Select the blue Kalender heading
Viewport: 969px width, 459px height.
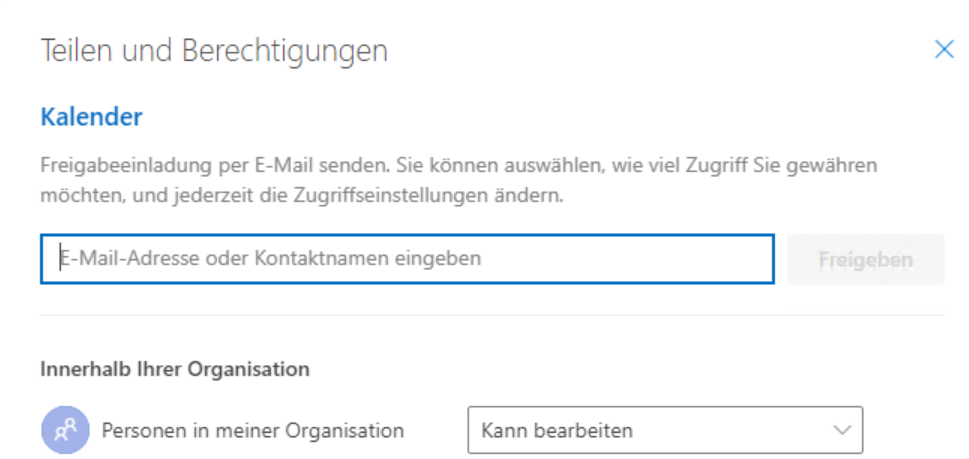pos(91,117)
